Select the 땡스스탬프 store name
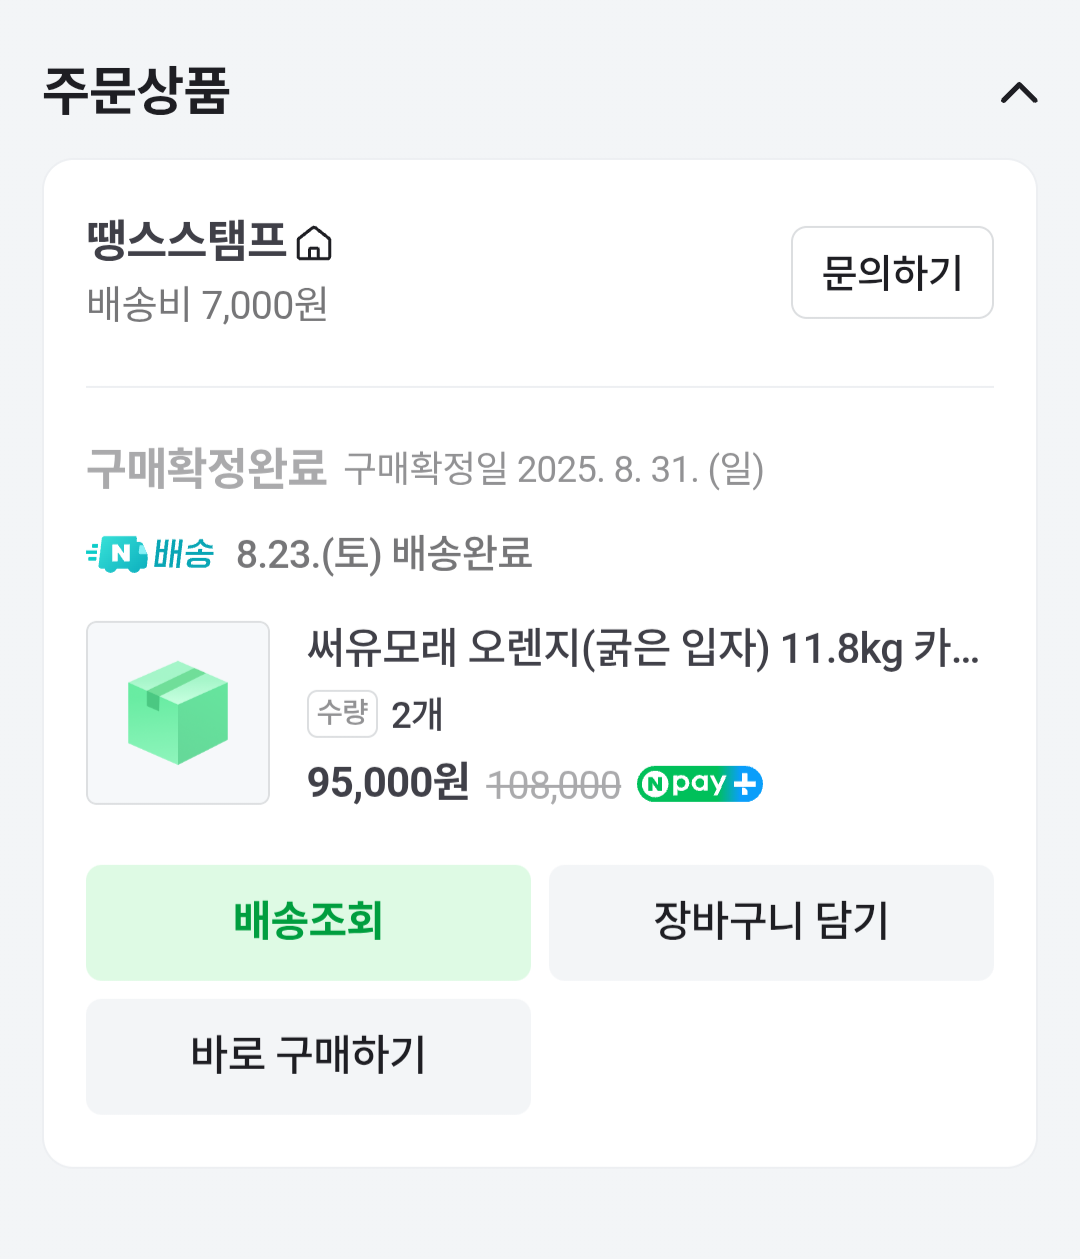The width and height of the screenshot is (1080, 1259). [187, 241]
